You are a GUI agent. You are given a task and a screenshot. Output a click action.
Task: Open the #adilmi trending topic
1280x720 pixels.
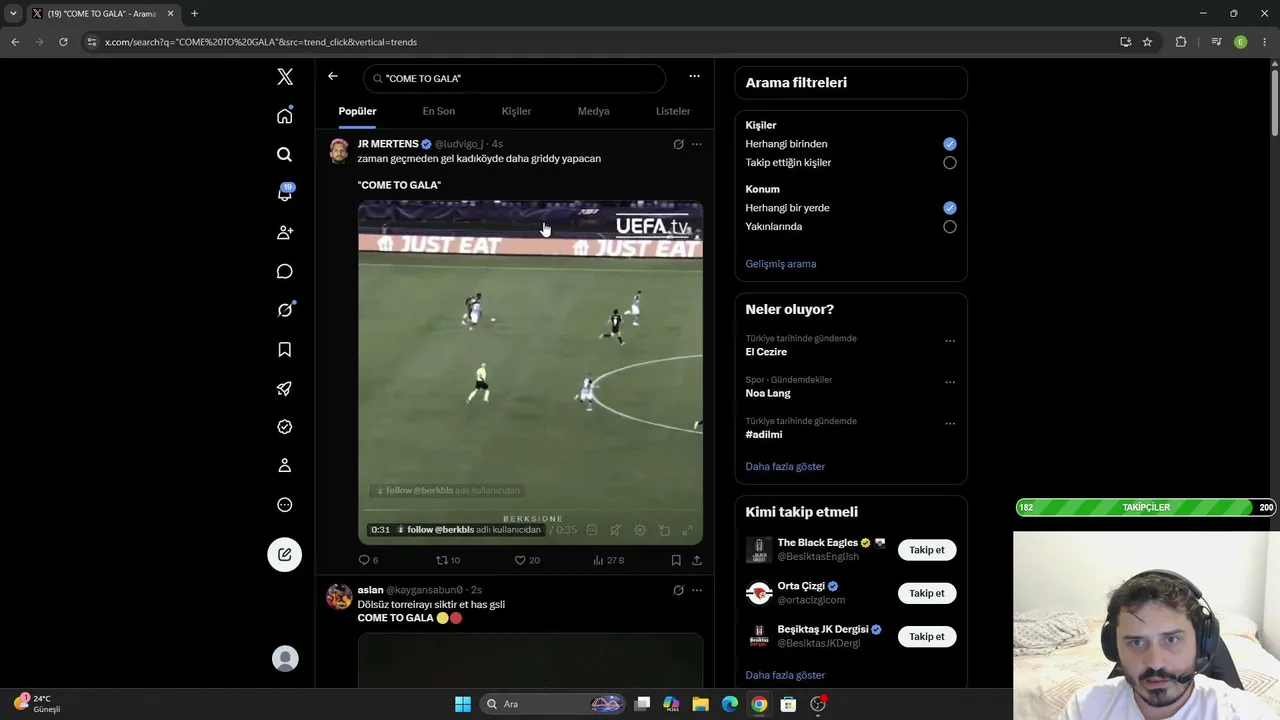(764, 435)
